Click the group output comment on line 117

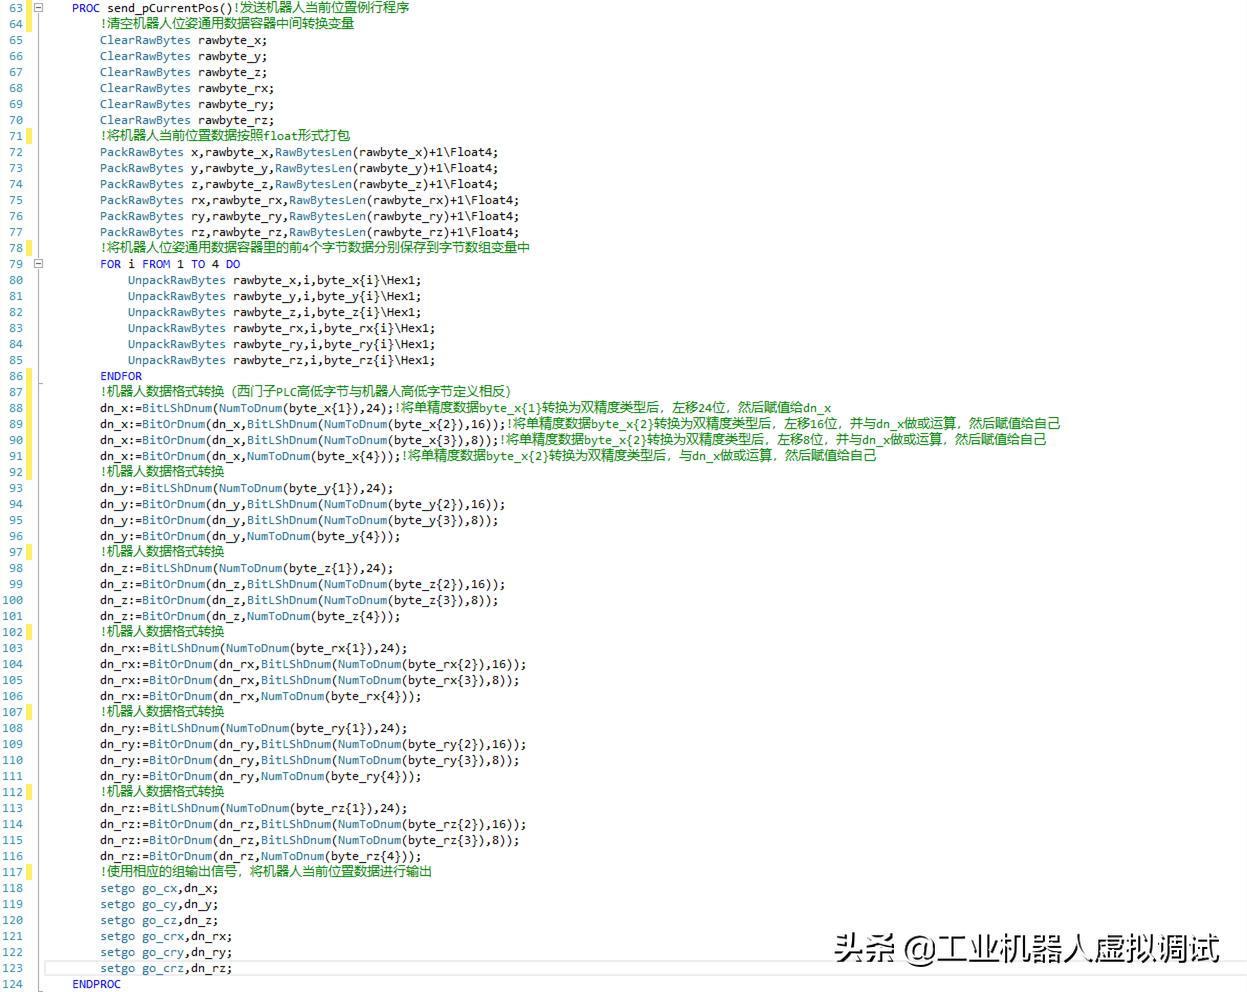266,872
